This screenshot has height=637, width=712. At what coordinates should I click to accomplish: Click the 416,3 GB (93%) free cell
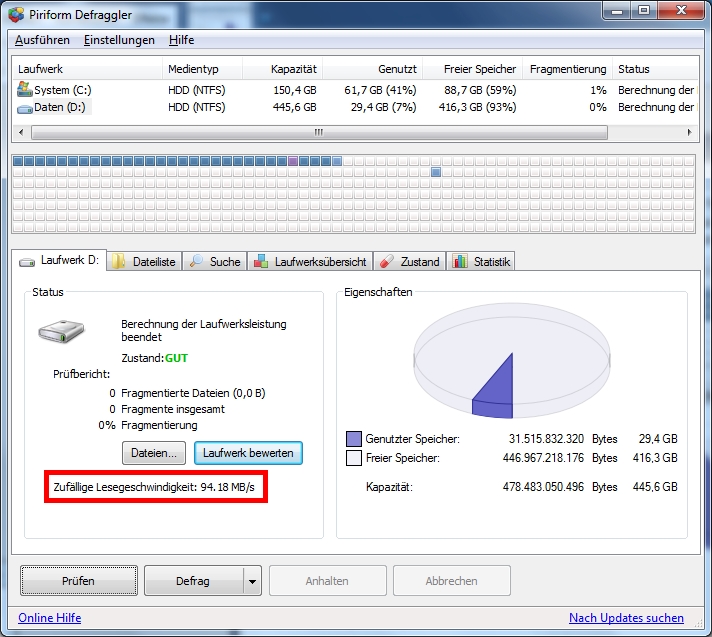point(478,107)
